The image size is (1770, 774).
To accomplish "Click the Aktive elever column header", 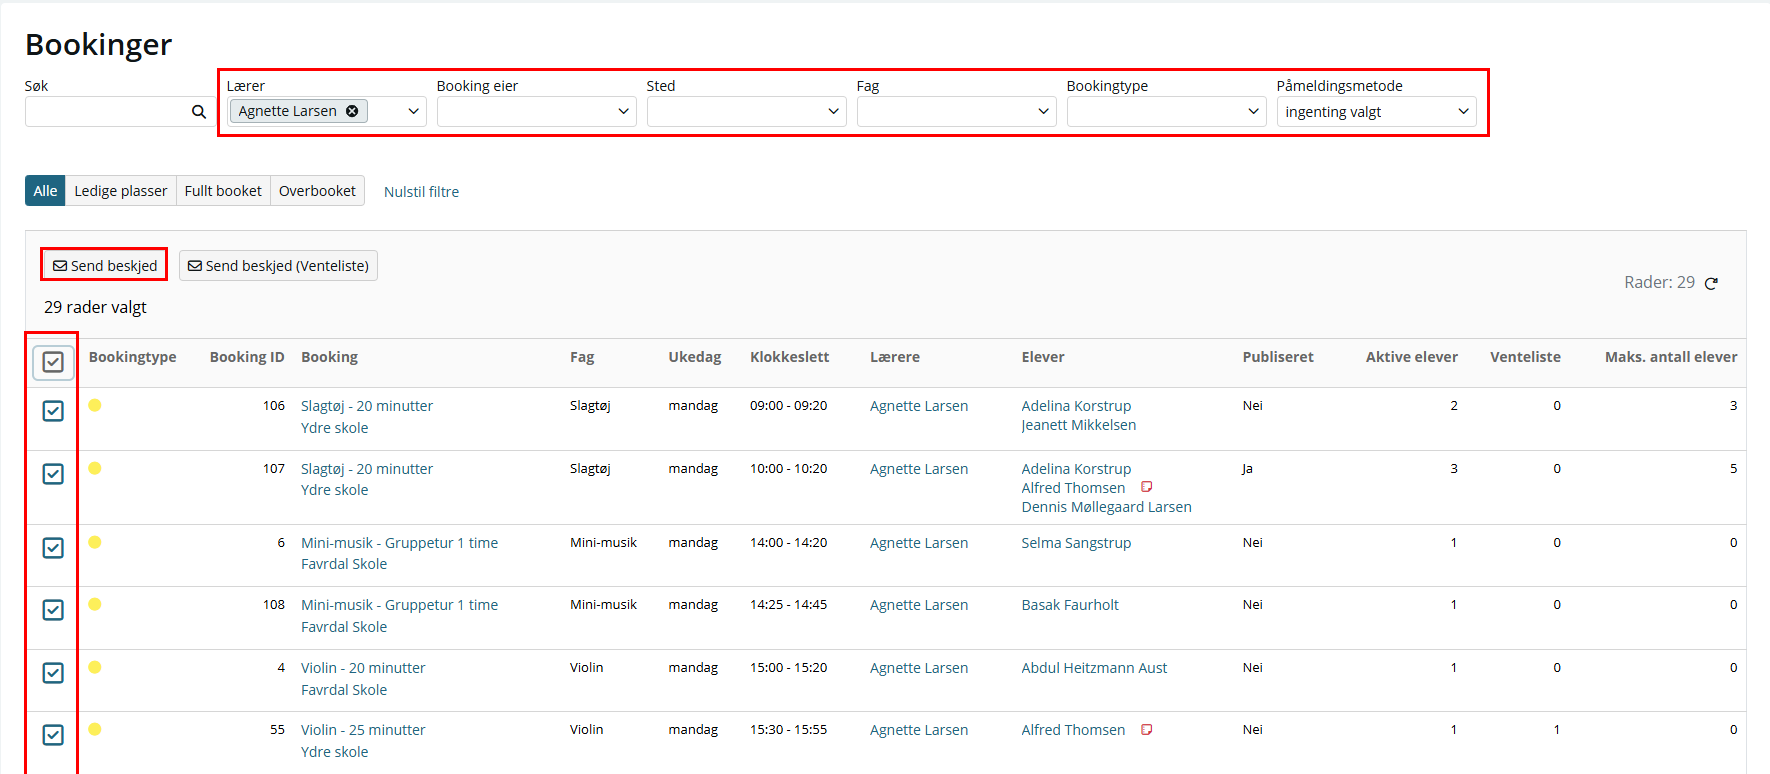I will 1412,357.
